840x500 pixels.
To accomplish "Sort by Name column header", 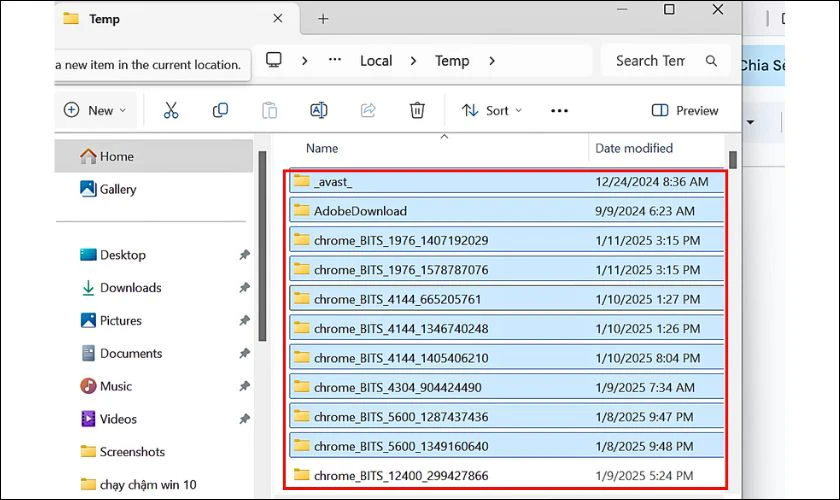I will click(x=322, y=148).
